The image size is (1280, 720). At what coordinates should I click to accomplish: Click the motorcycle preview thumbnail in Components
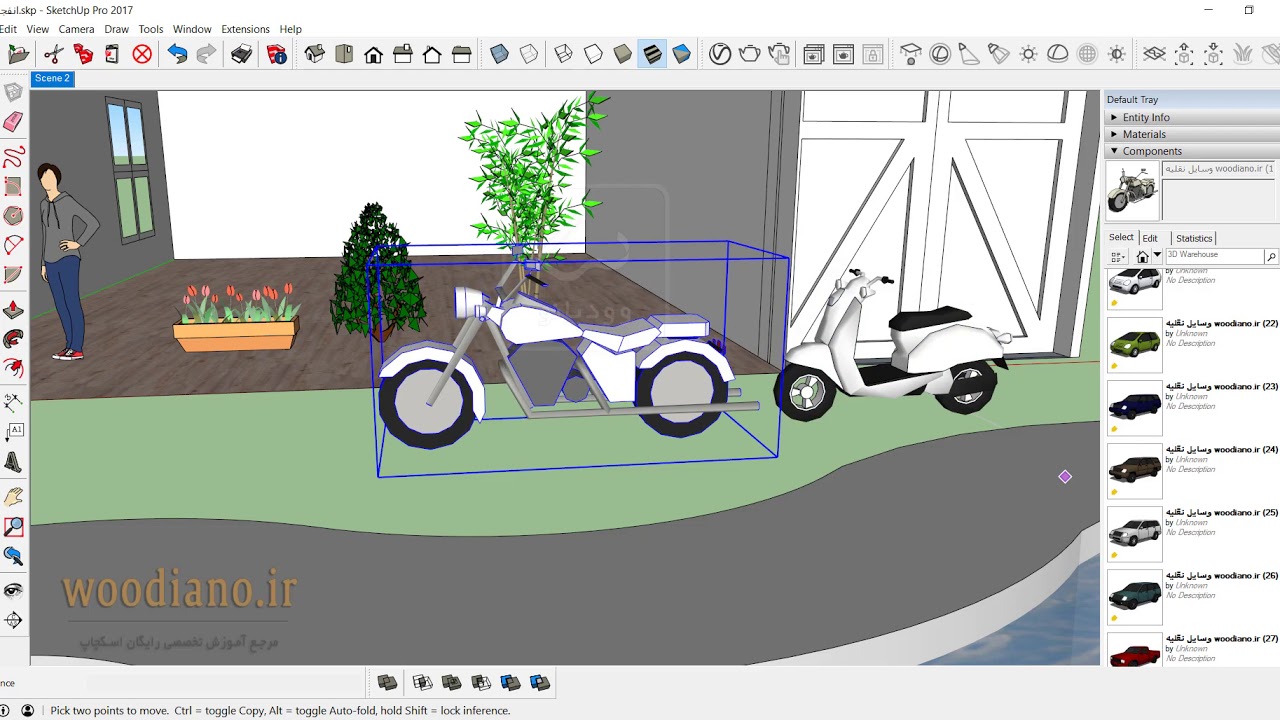pyautogui.click(x=1133, y=190)
